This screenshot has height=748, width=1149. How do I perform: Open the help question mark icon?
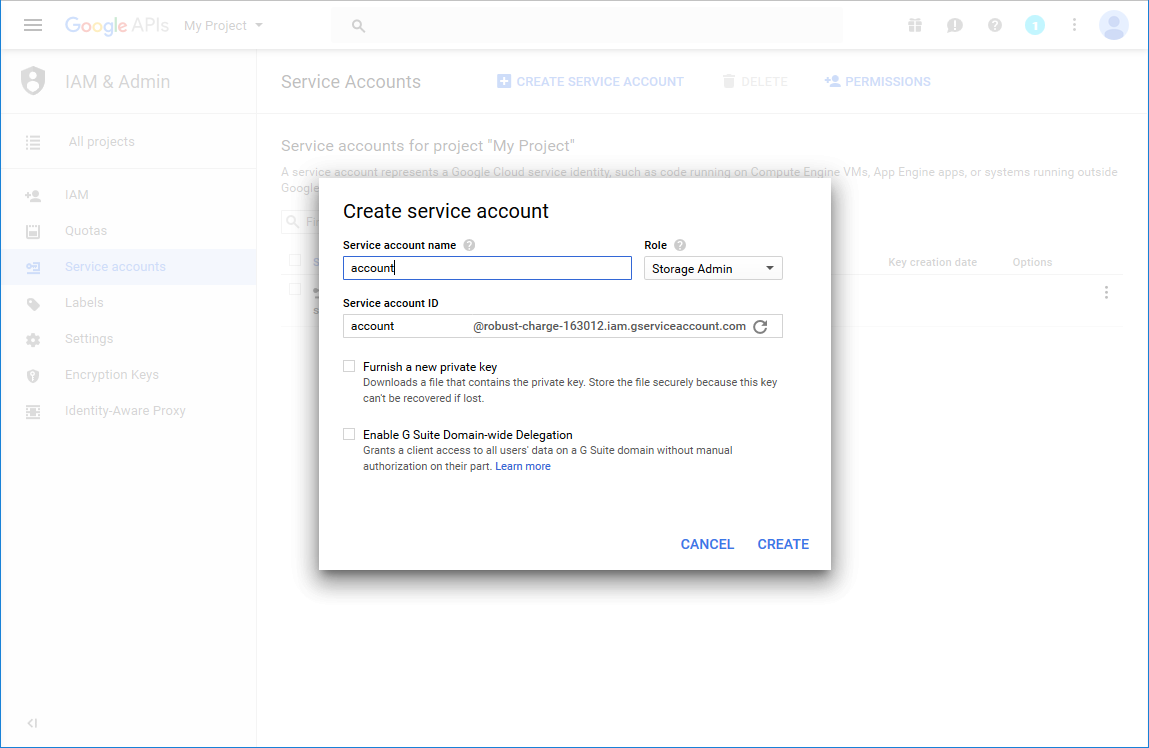click(x=995, y=25)
